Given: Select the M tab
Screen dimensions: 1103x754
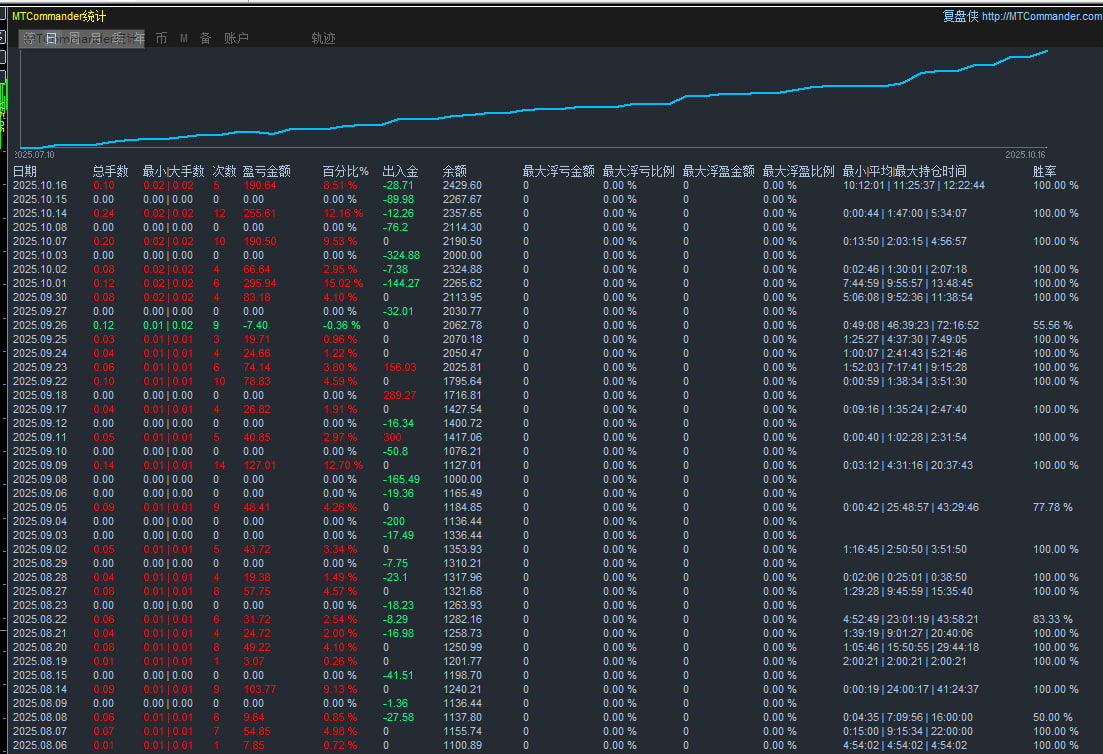Looking at the screenshot, I should pos(184,38).
